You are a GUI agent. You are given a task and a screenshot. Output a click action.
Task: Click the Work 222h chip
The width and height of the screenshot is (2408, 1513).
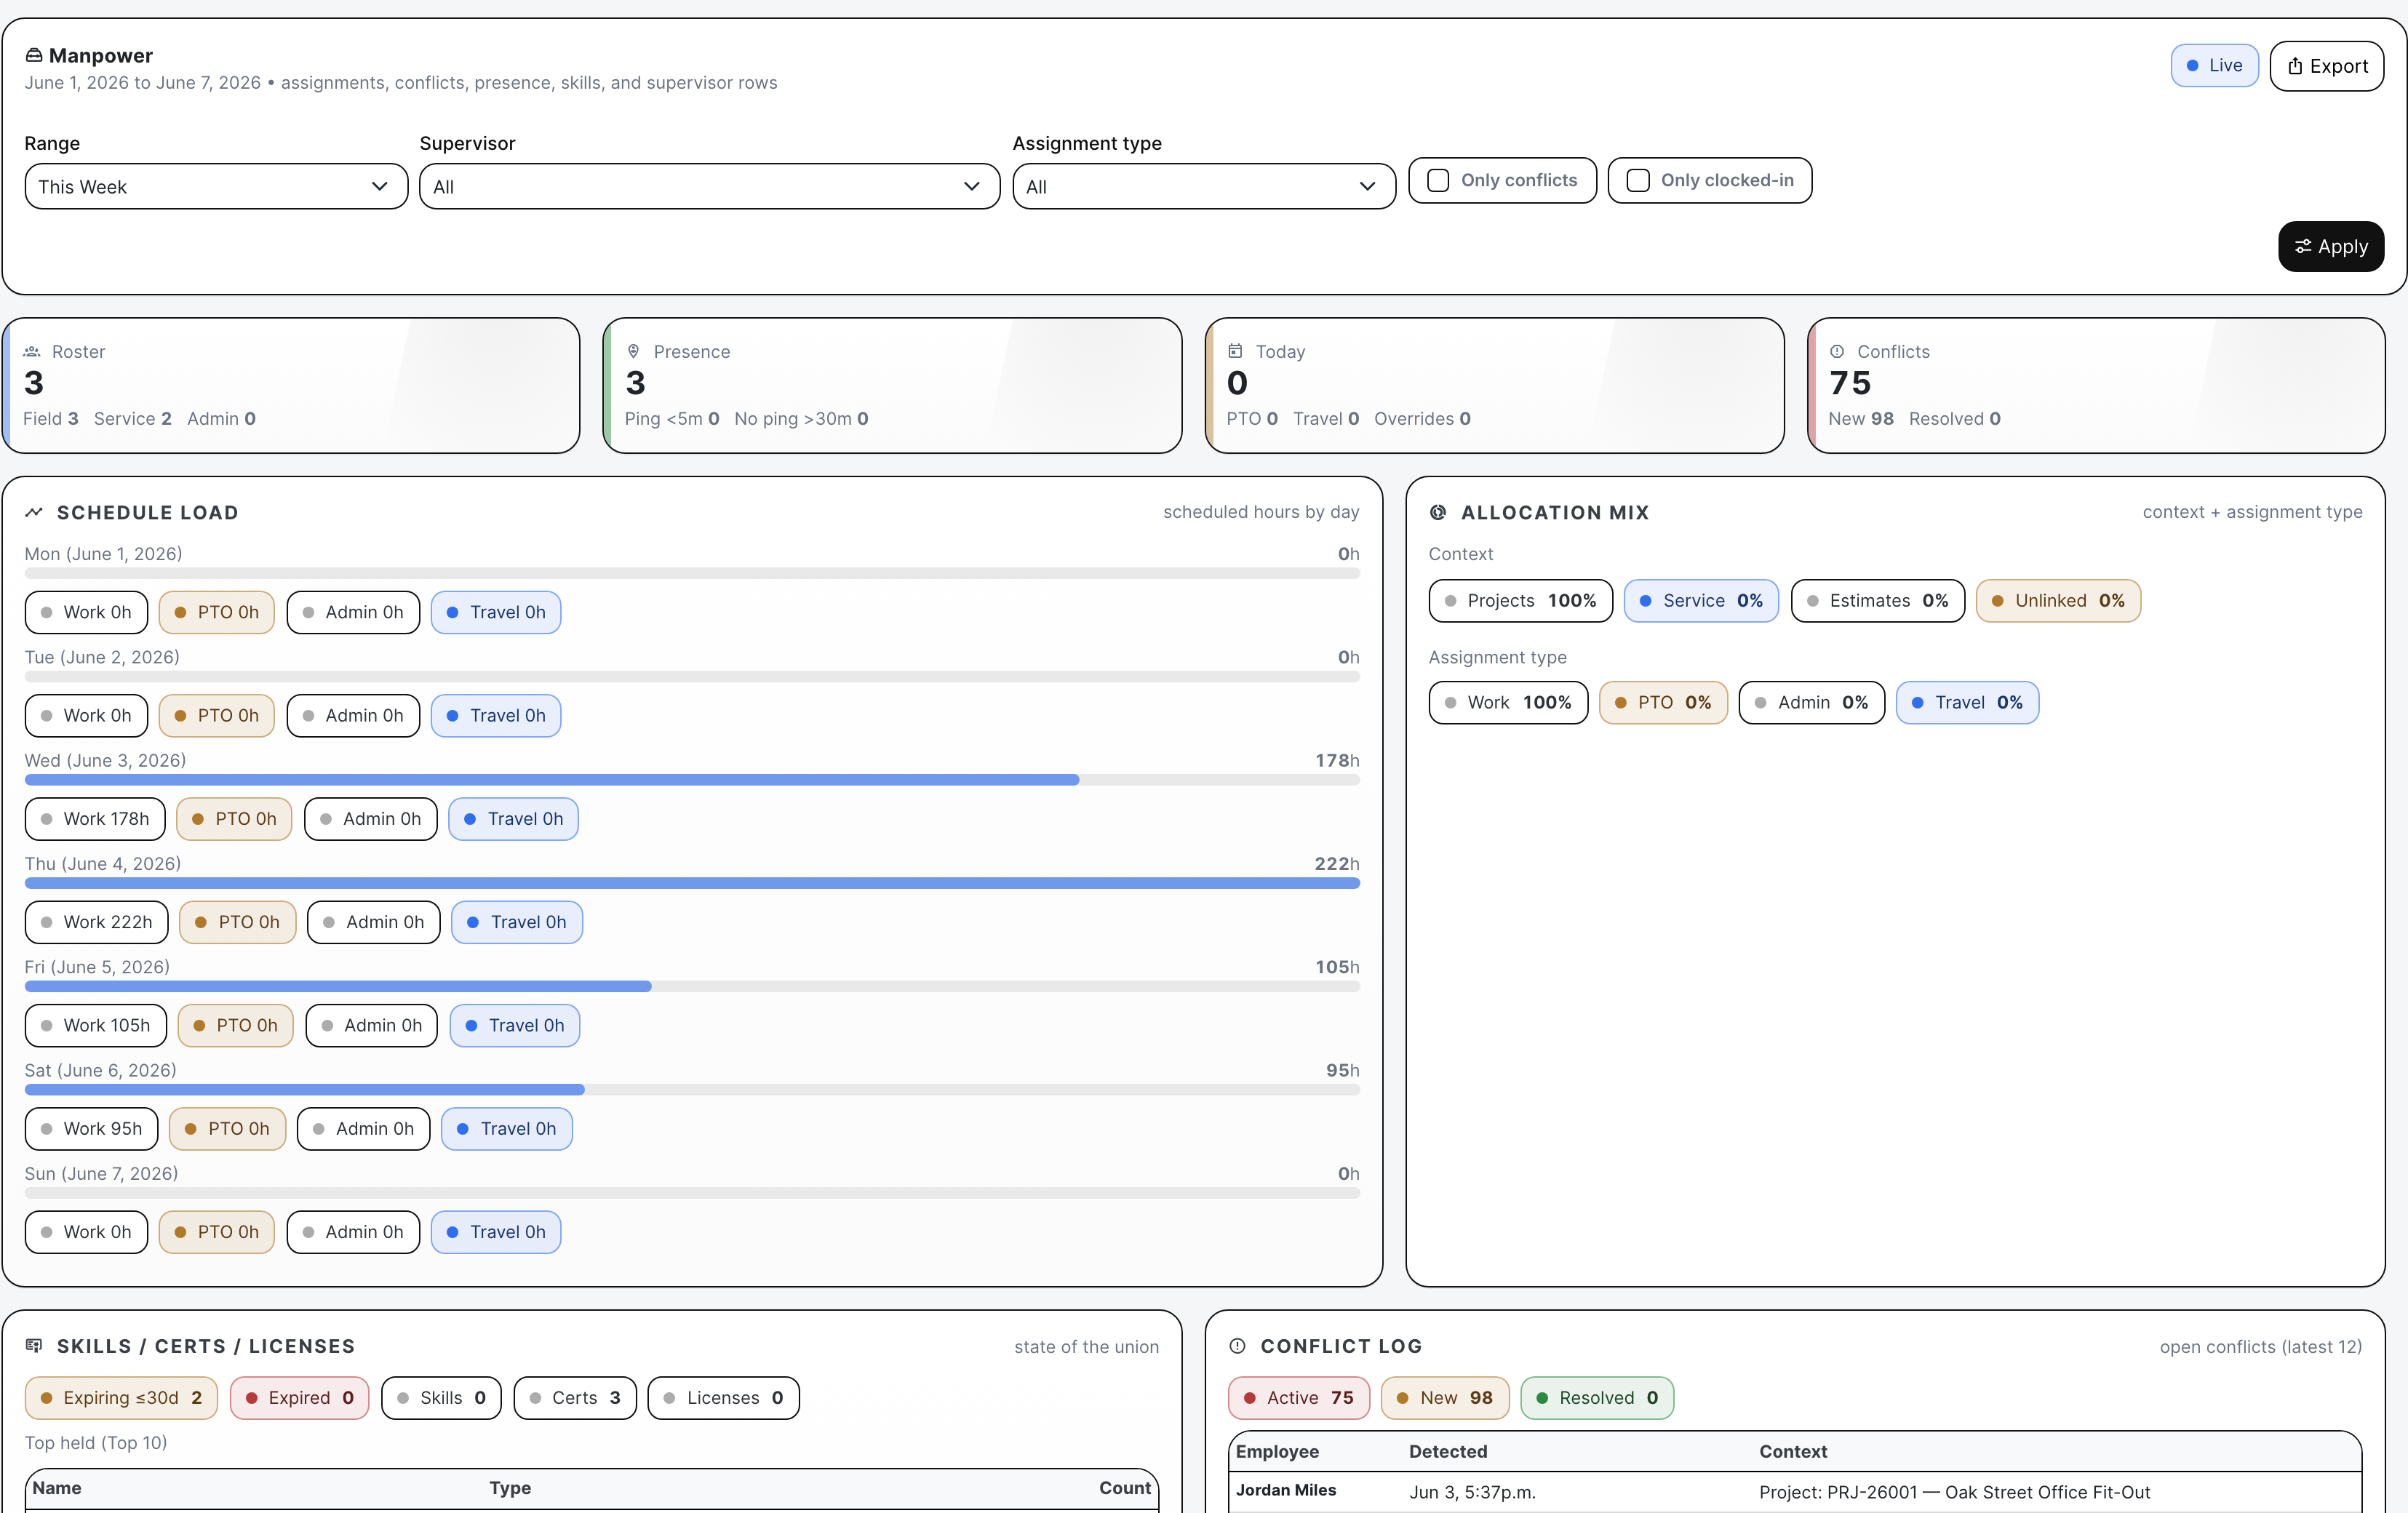pyautogui.click(x=97, y=922)
